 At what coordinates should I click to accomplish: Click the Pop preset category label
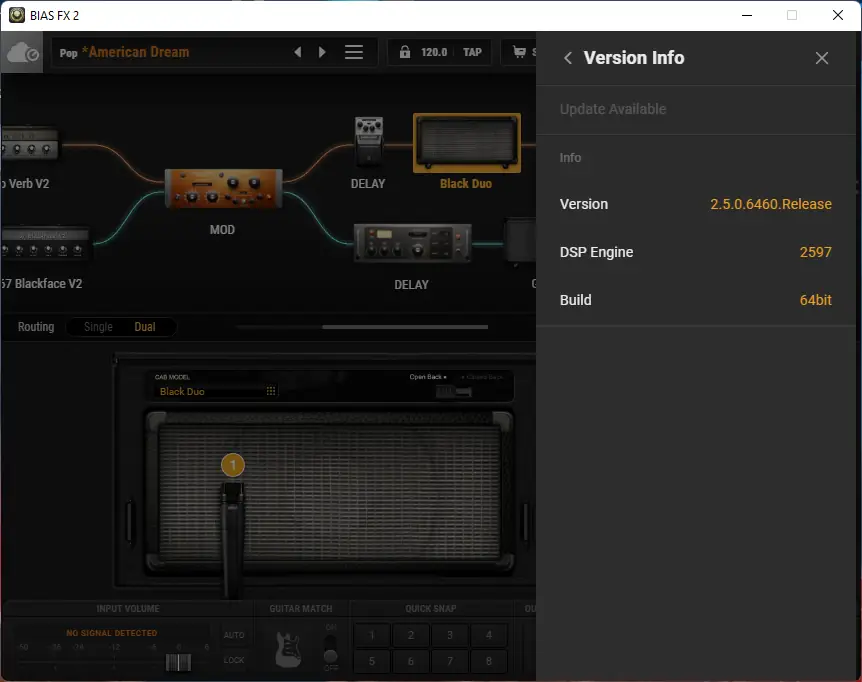(x=68, y=53)
